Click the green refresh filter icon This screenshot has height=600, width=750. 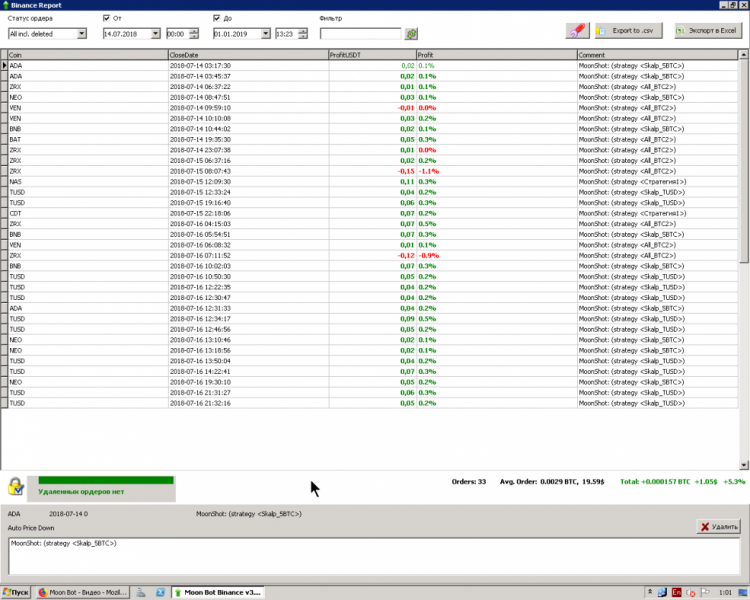point(411,33)
